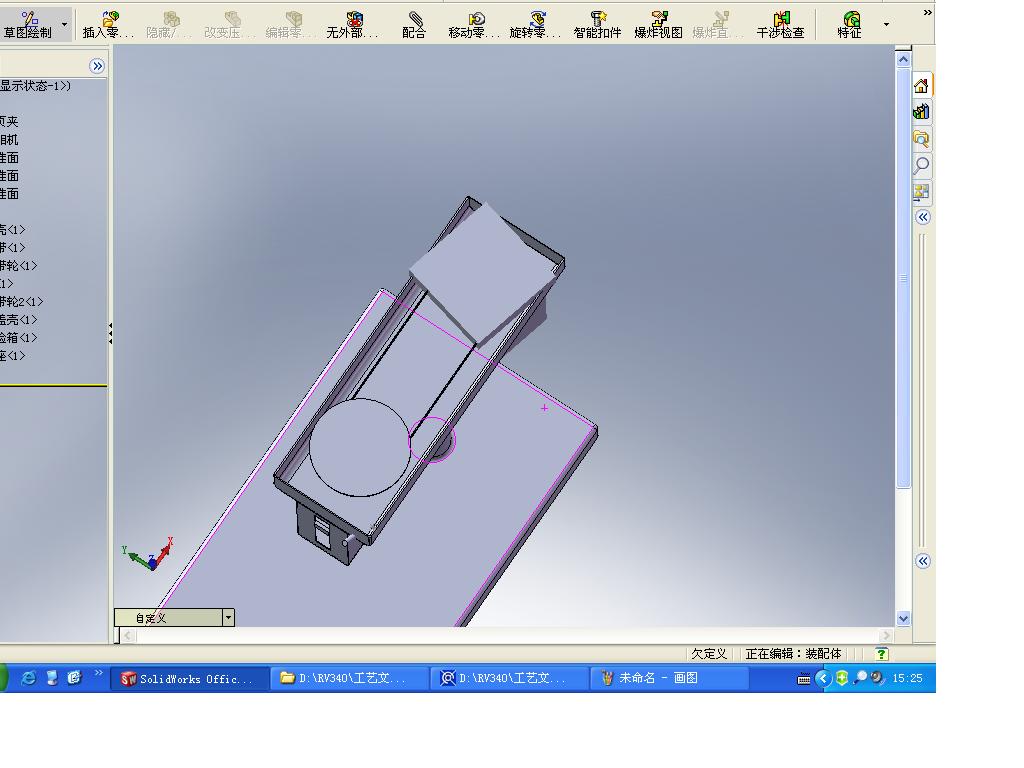Click the vertical scrollbar thumb

point(903,278)
